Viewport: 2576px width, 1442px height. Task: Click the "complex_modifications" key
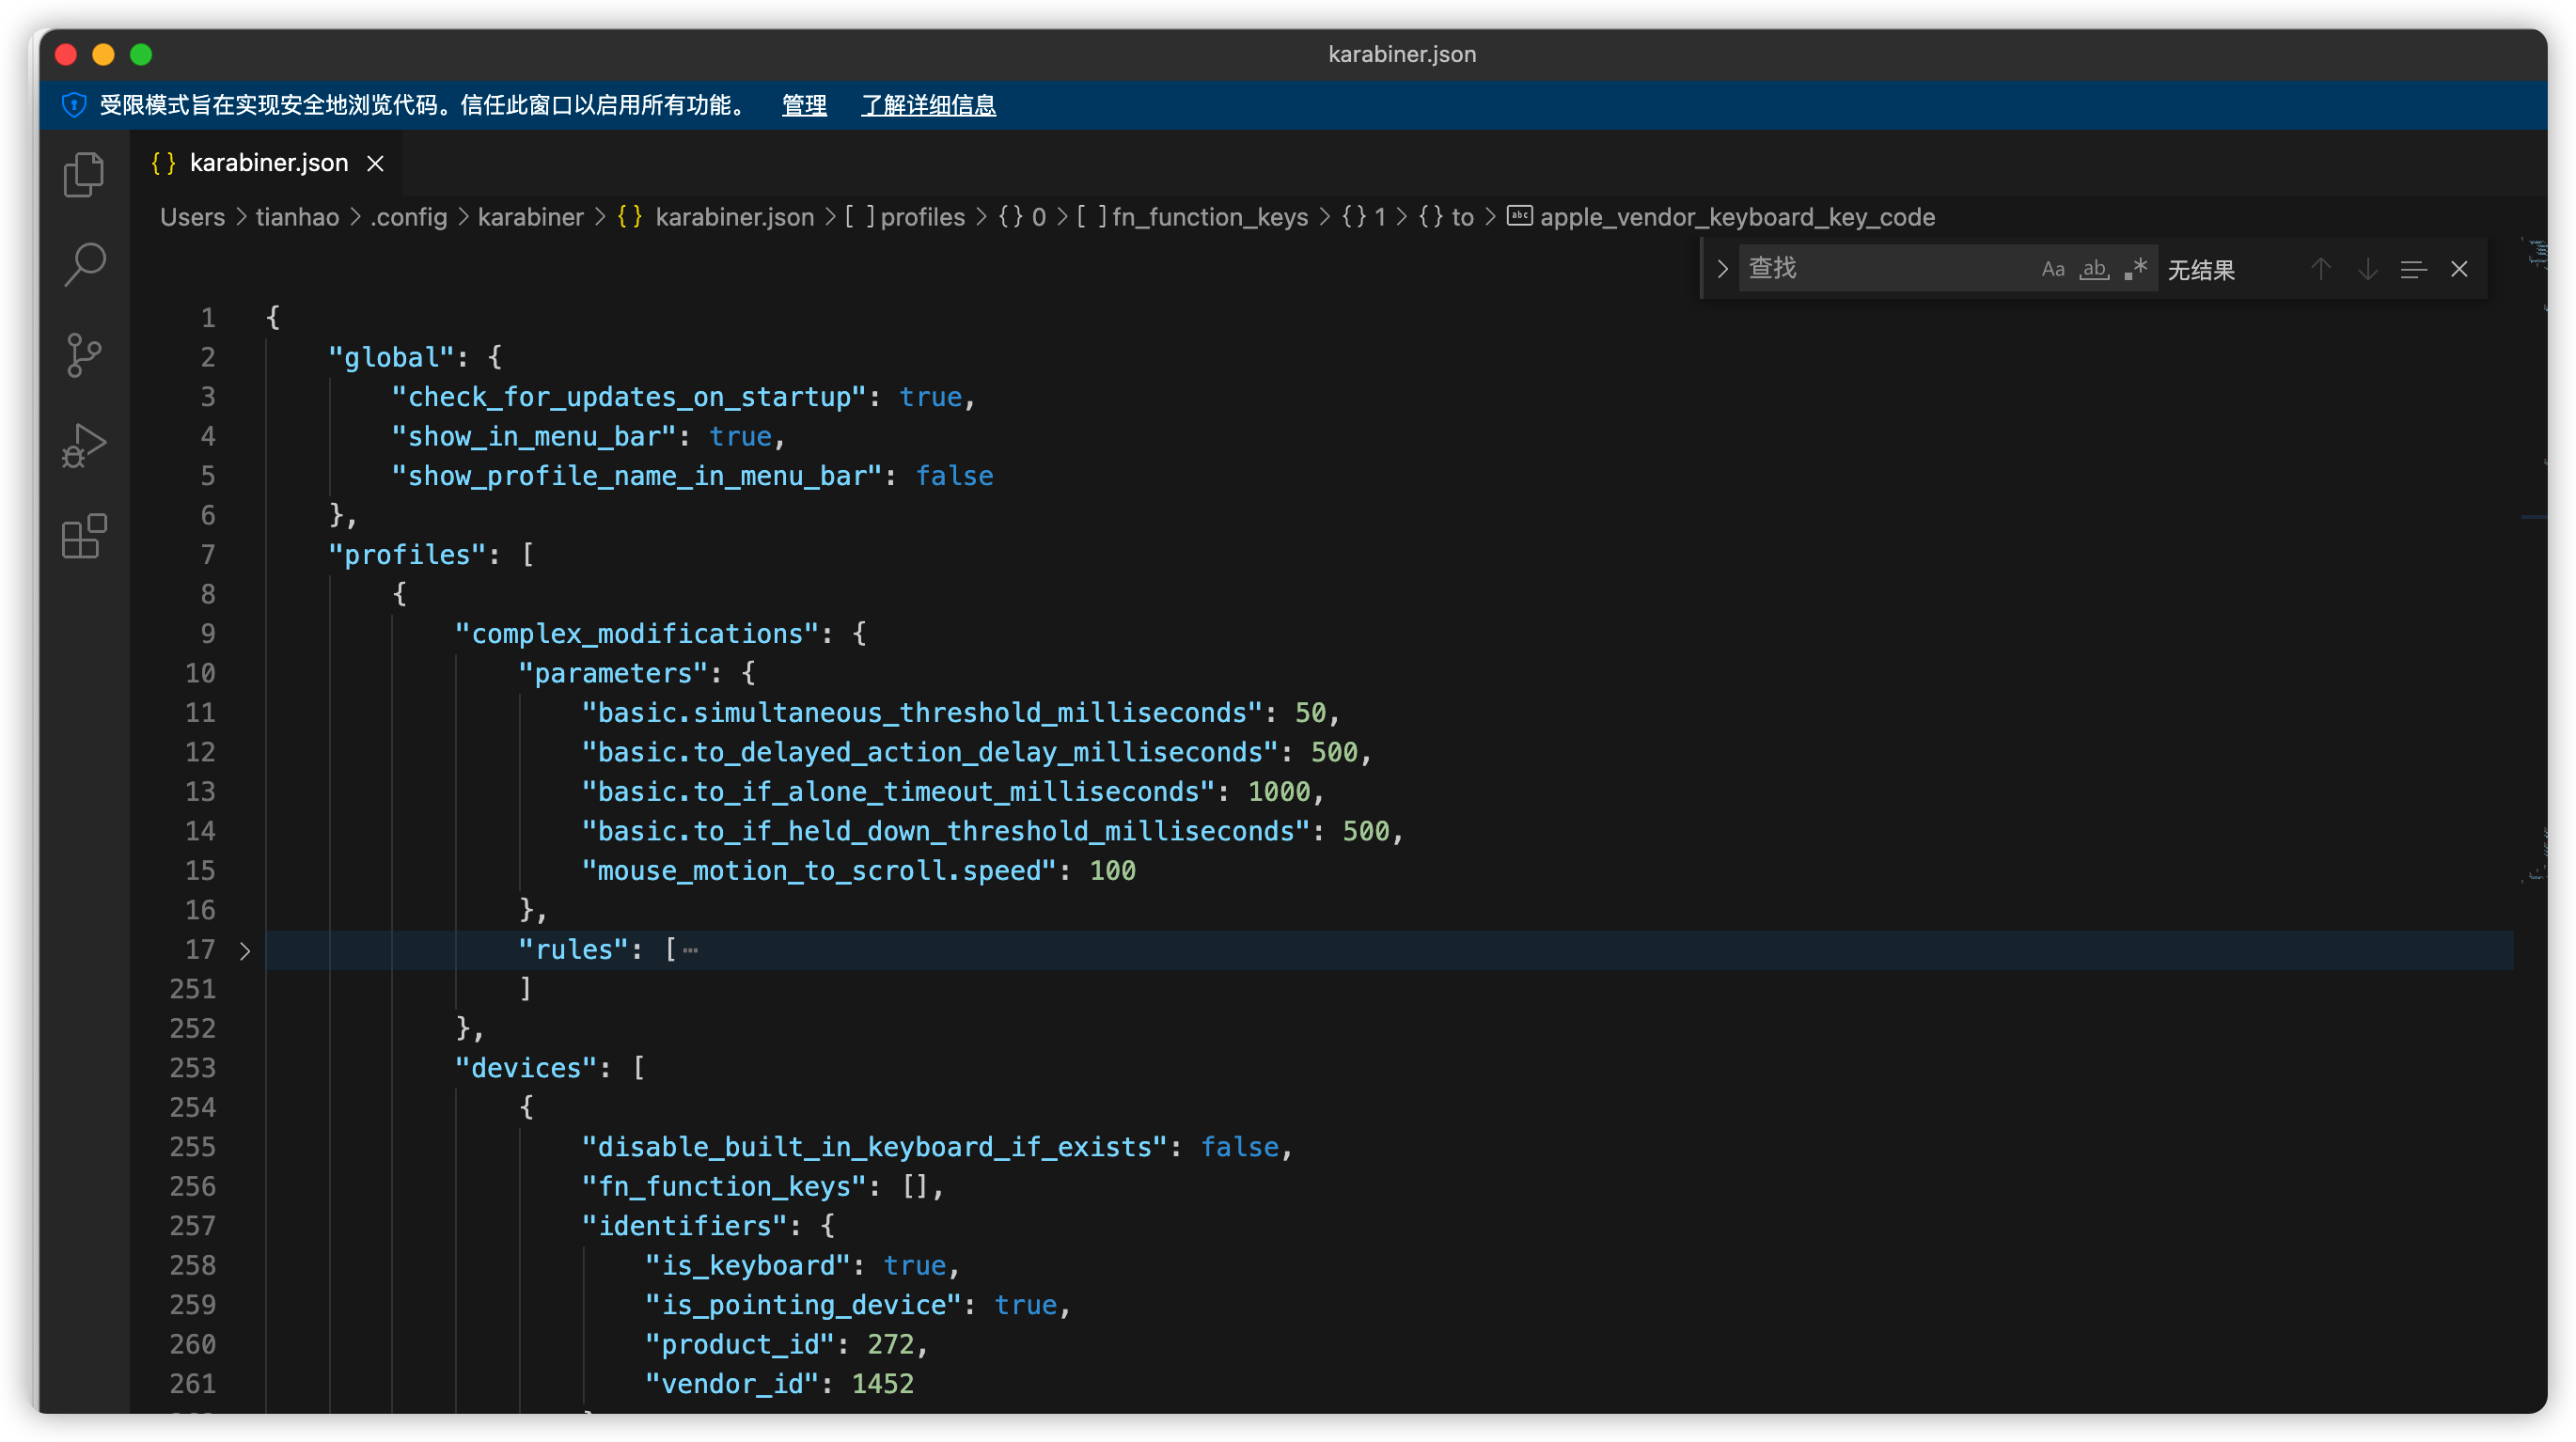pyautogui.click(x=637, y=634)
